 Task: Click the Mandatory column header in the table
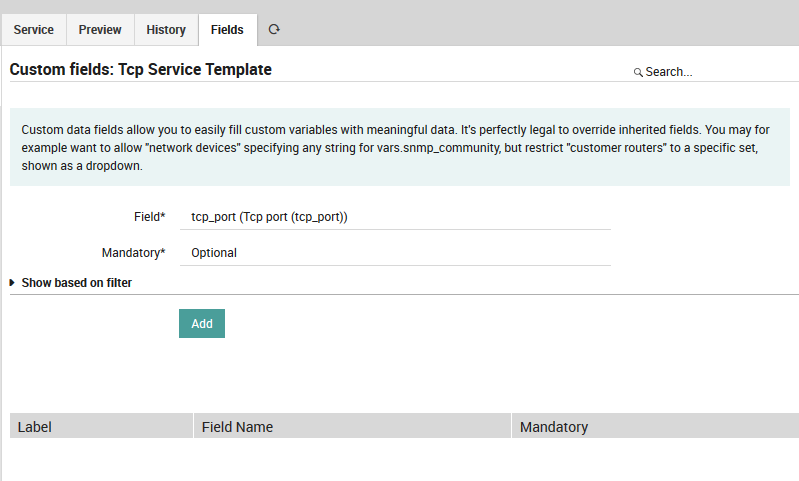pyautogui.click(x=553, y=427)
